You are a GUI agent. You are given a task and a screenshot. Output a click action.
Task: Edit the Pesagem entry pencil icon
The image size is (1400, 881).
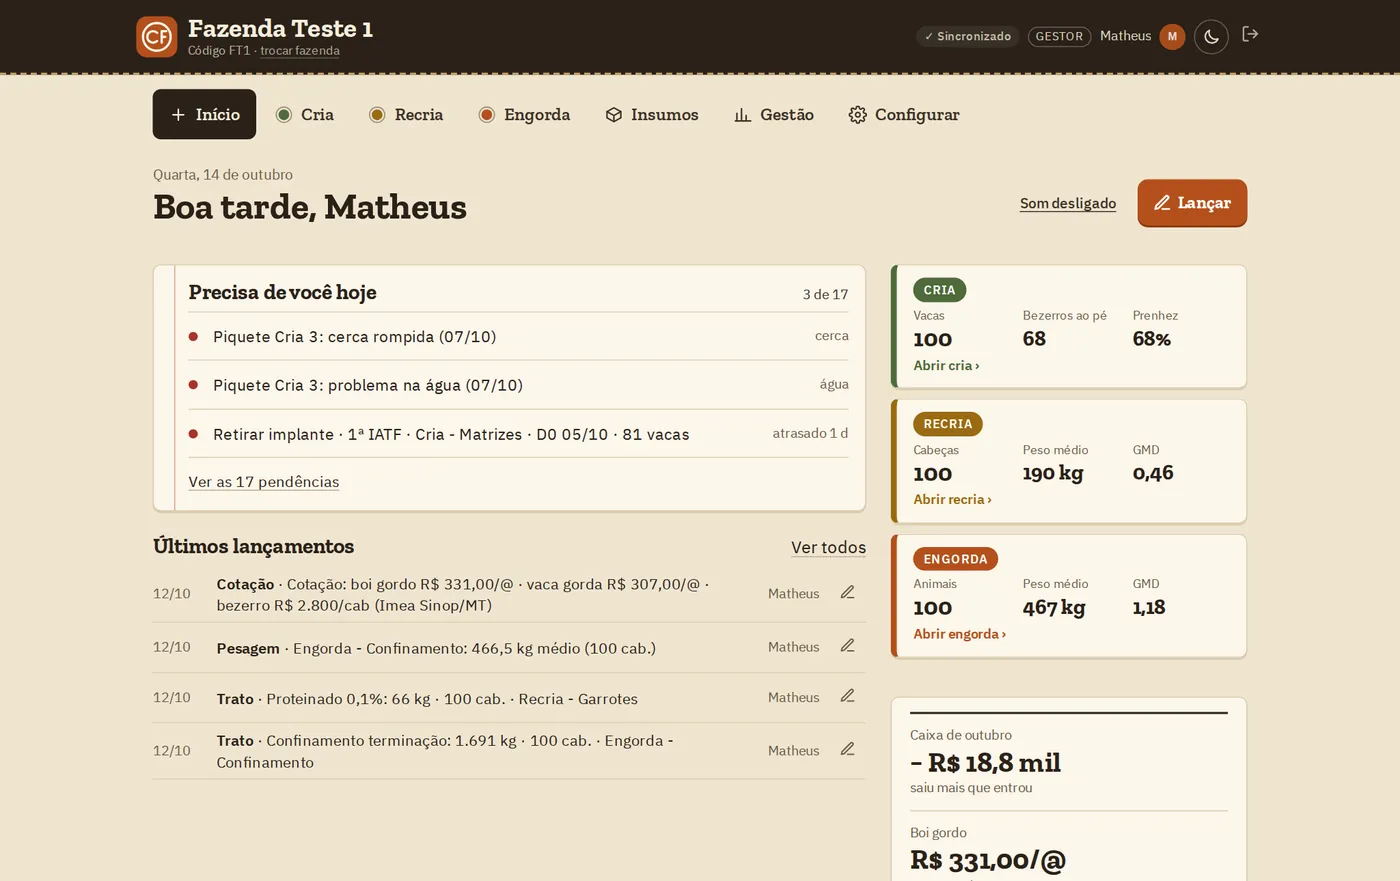coord(847,646)
